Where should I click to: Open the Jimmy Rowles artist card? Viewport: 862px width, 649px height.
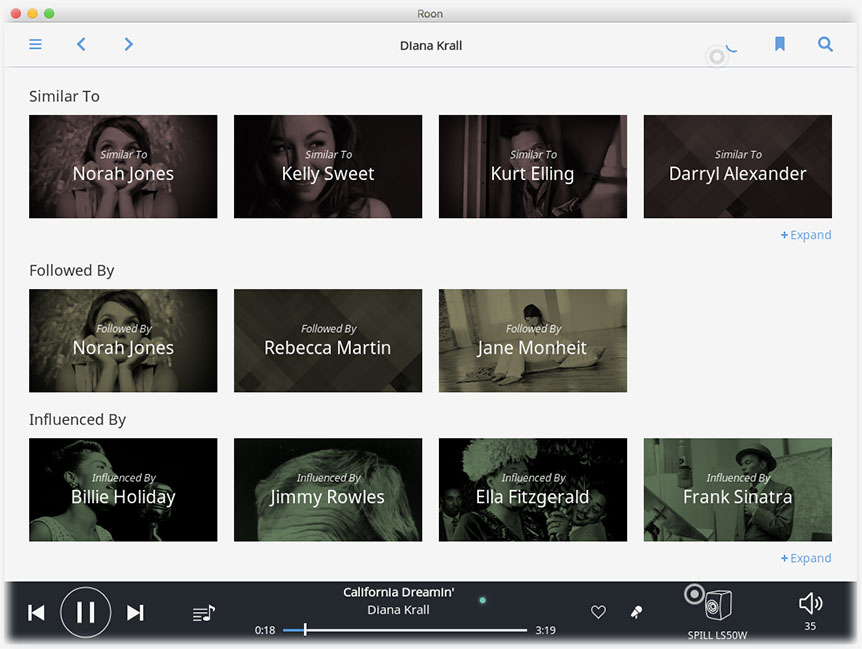pyautogui.click(x=328, y=490)
